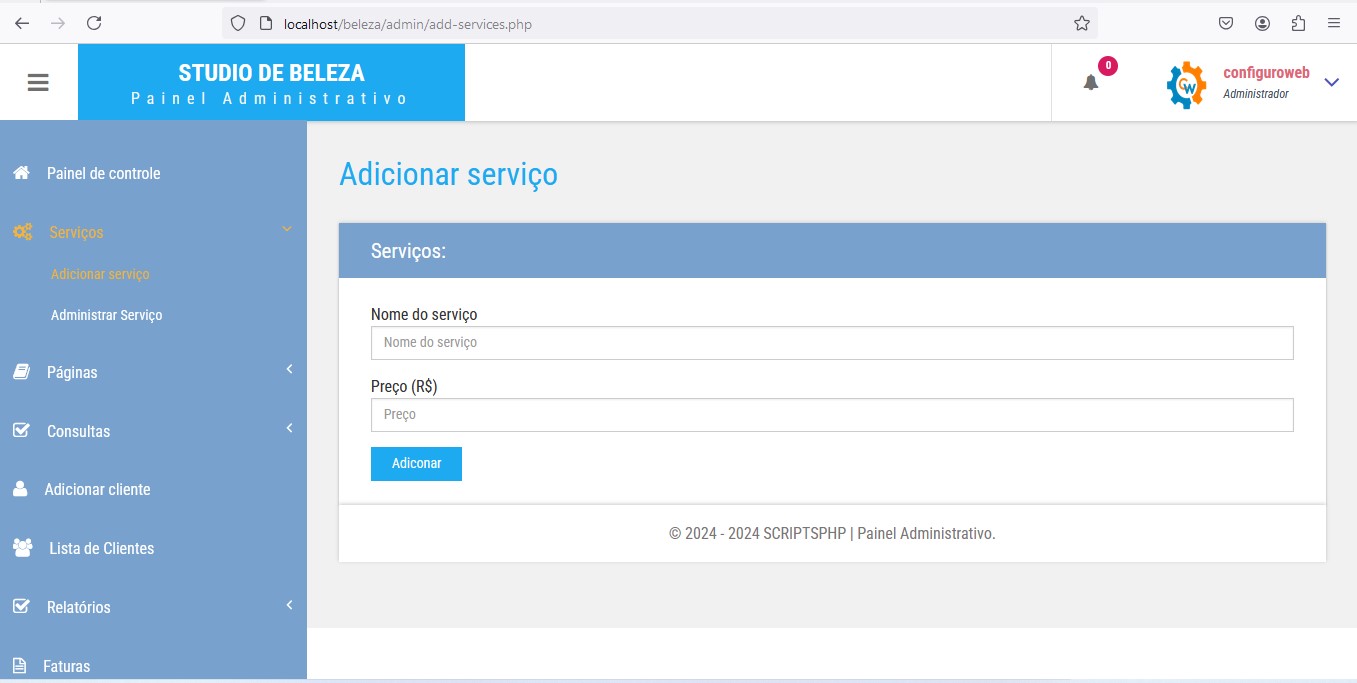The width and height of the screenshot is (1357, 683).
Task: Click the gears icon next to Serviços
Action: tap(22, 232)
